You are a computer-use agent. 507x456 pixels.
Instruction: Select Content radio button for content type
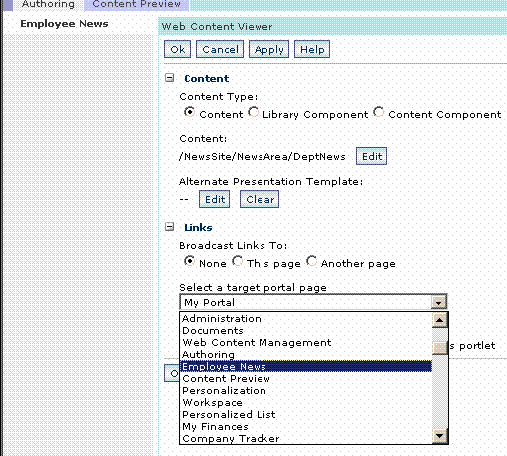click(x=189, y=112)
